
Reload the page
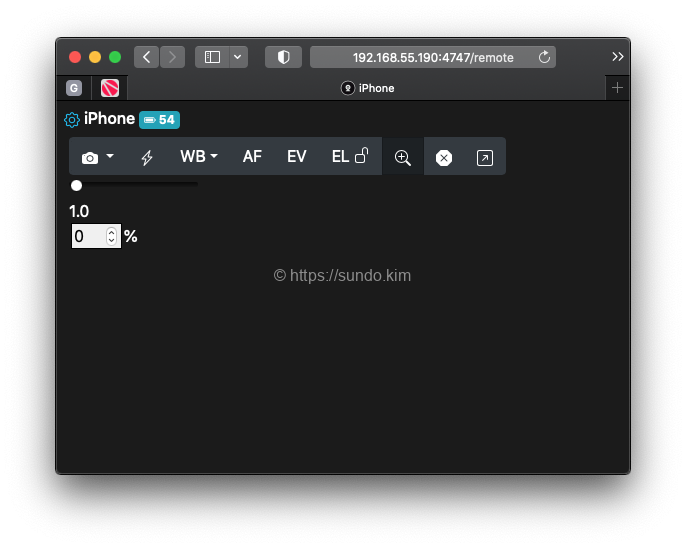point(544,57)
